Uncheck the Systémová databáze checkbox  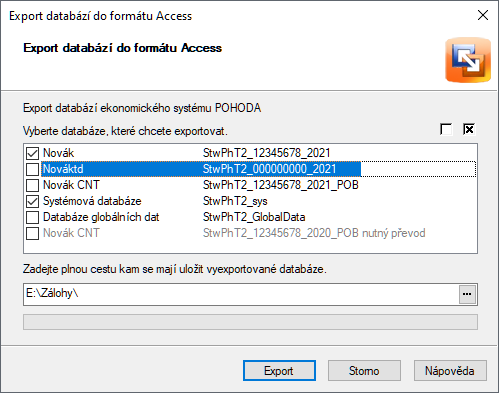point(32,201)
